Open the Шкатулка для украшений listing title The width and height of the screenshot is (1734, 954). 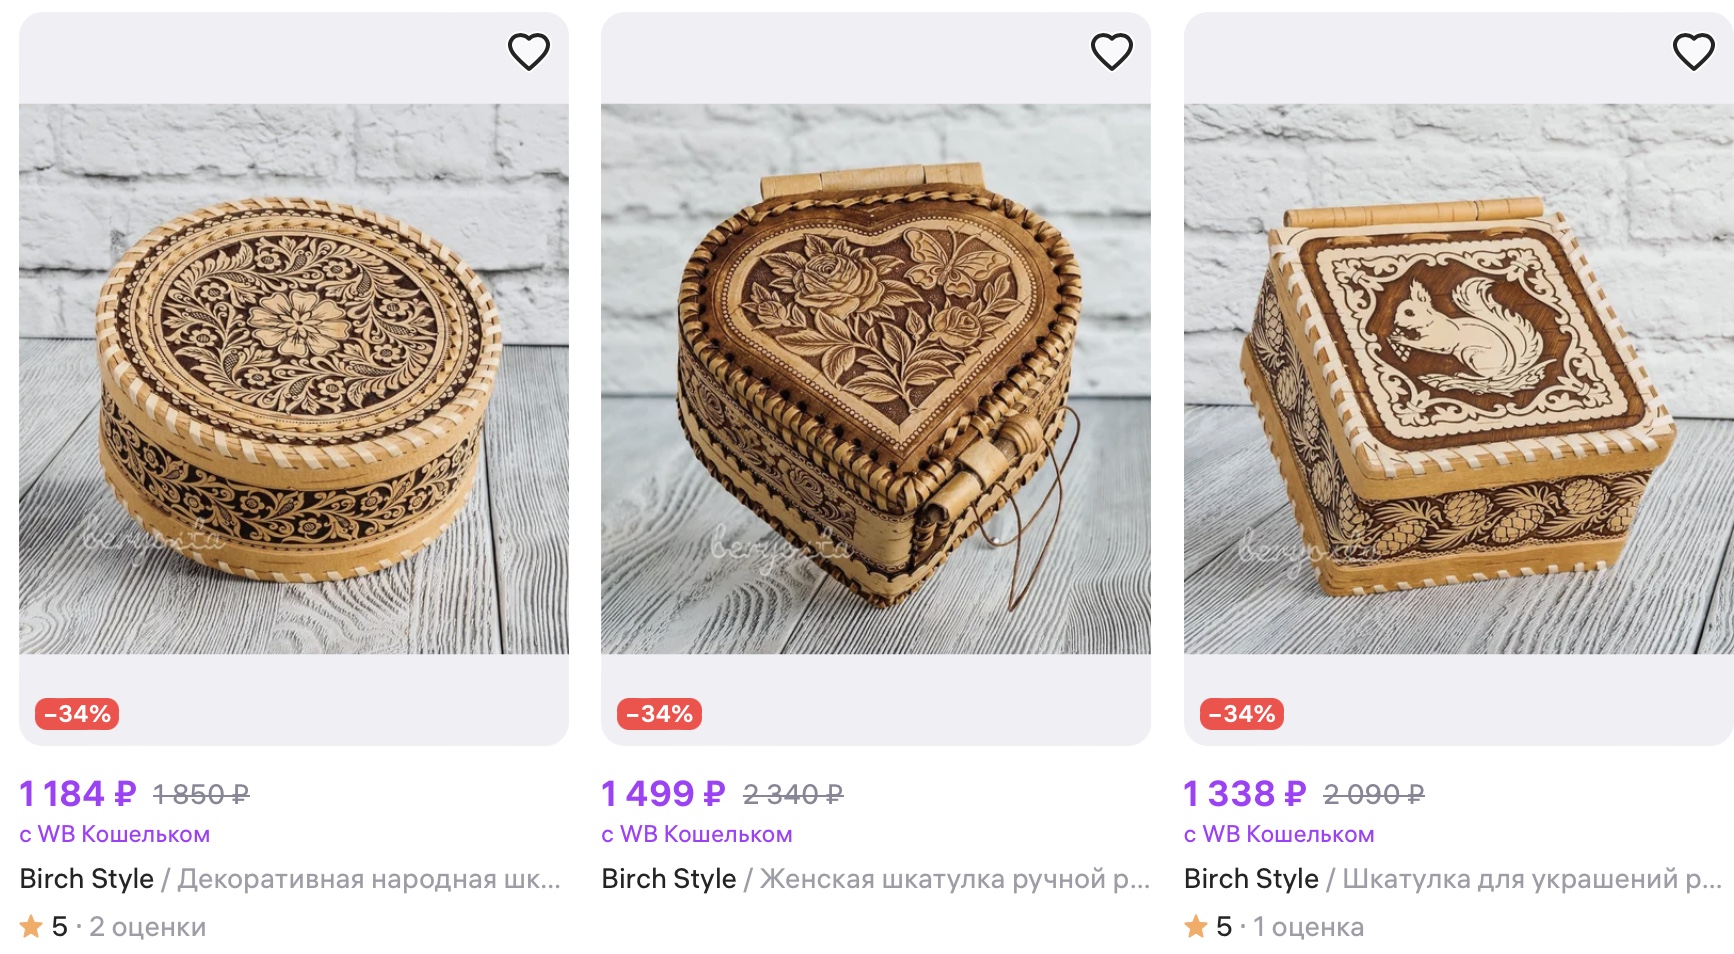(1531, 879)
